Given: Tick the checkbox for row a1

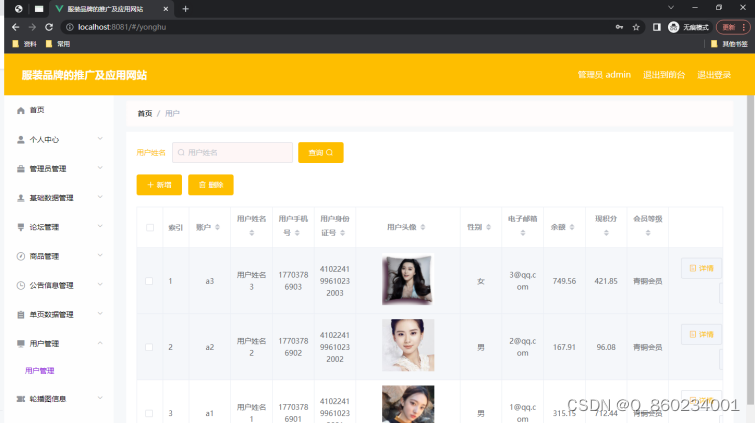Looking at the screenshot, I should point(149,413).
